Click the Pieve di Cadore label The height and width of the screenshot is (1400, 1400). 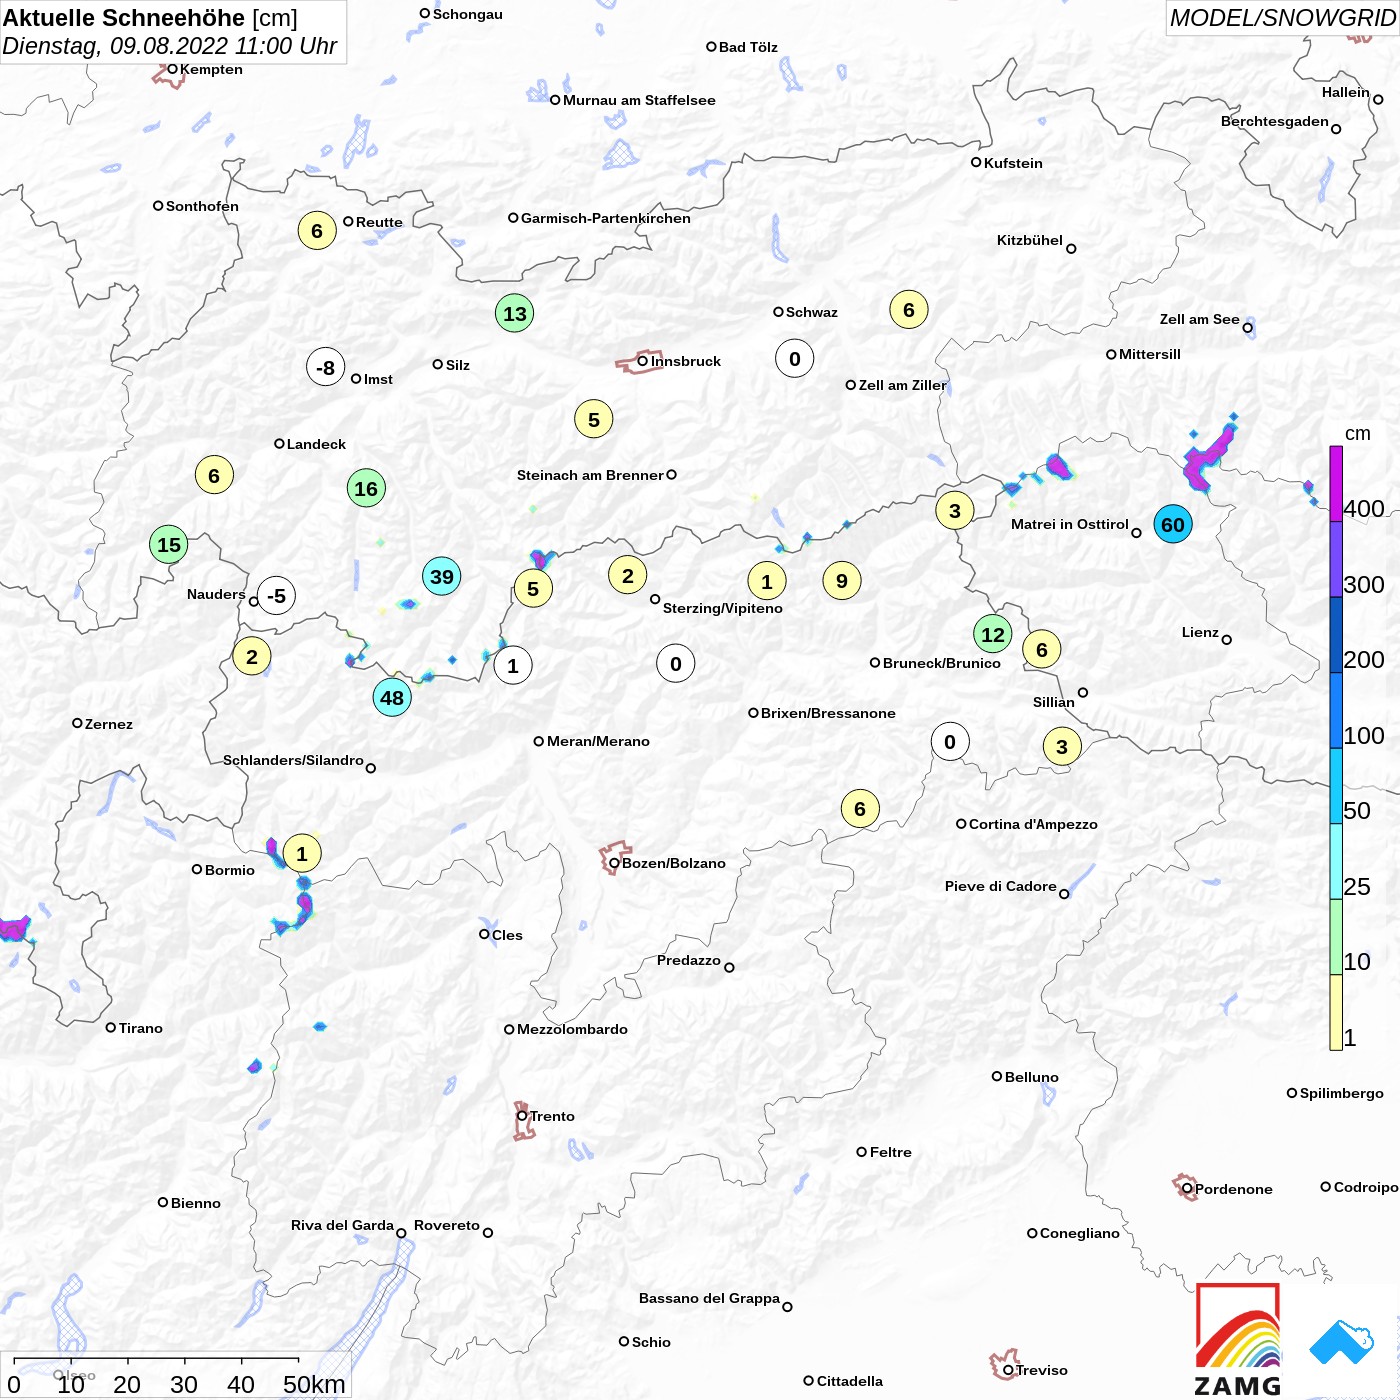coord(1001,886)
